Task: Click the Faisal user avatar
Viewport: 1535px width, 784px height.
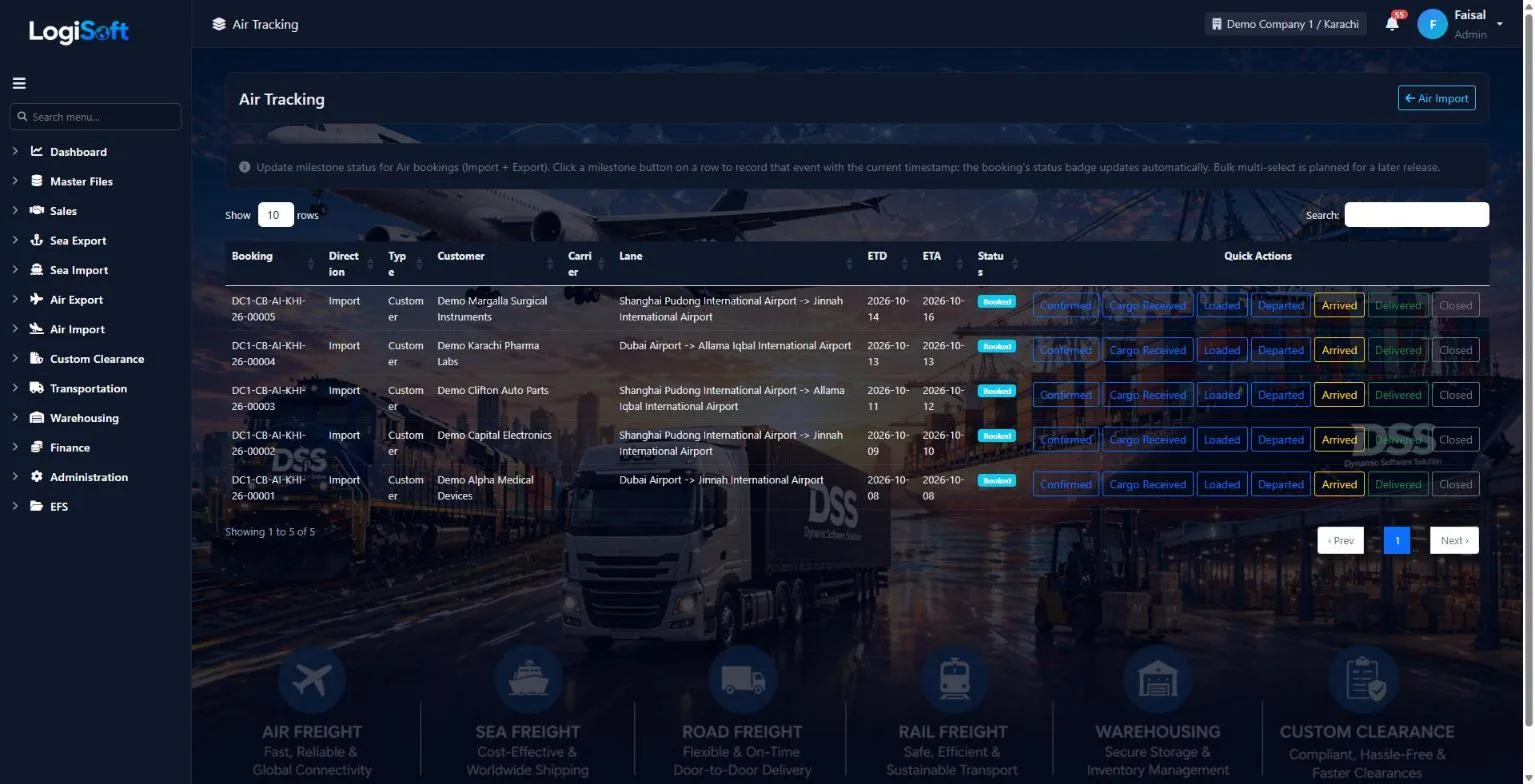Action: (1432, 24)
